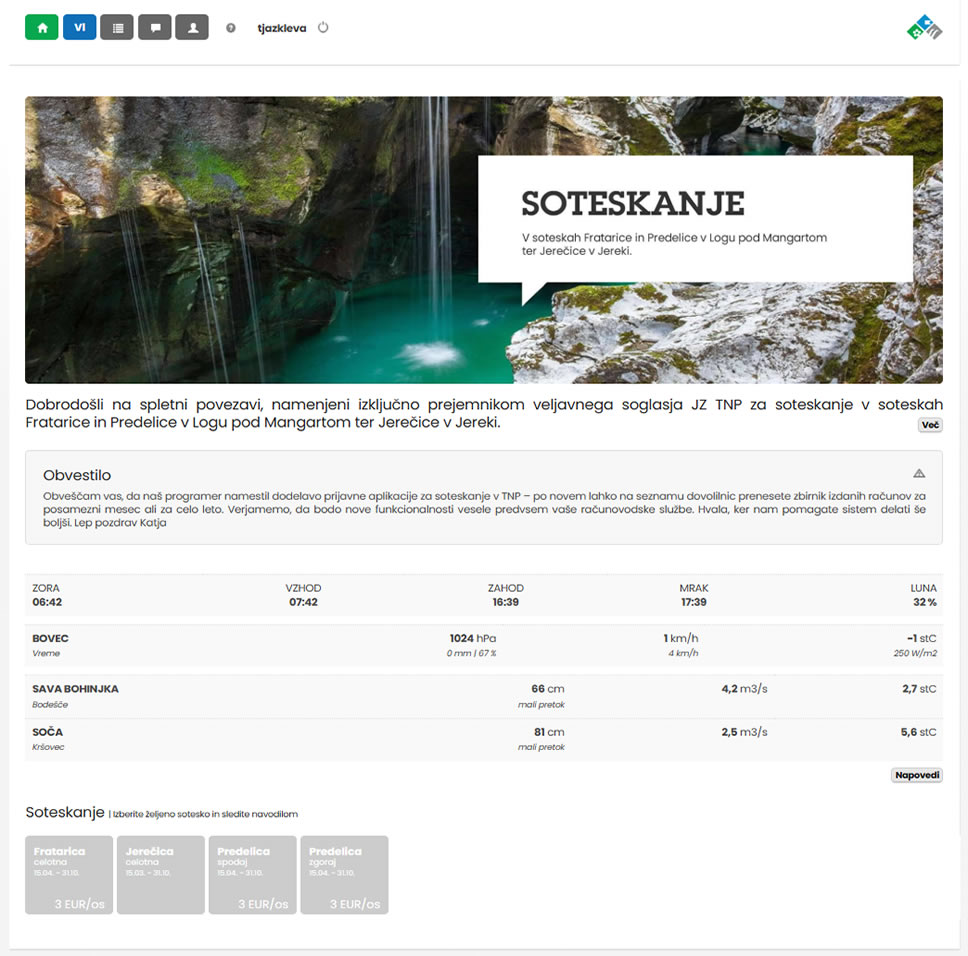Open the blue VI button
The width and height of the screenshot is (968, 956).
79,28
